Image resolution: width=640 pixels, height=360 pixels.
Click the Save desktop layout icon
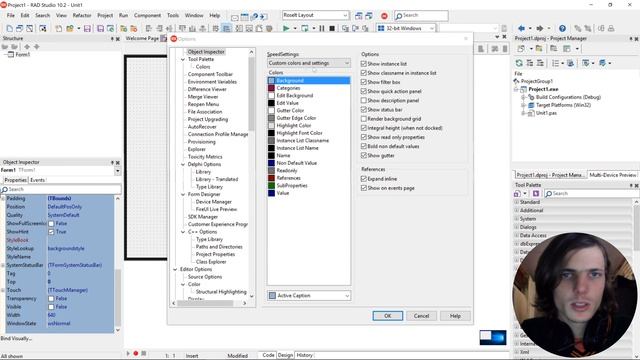click(x=358, y=16)
